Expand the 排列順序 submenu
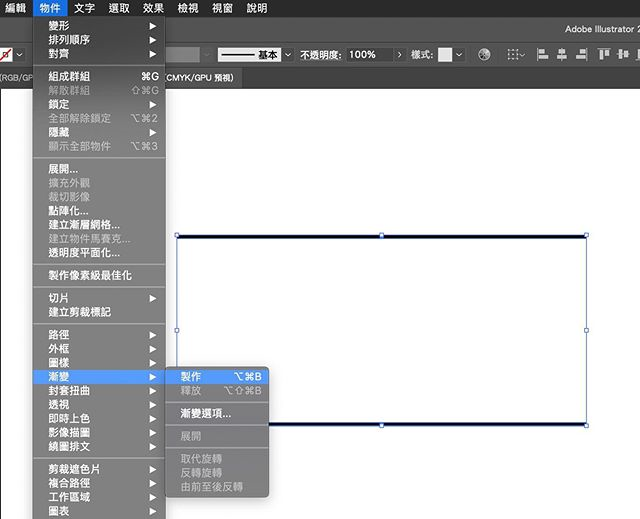640x519 pixels. point(99,40)
